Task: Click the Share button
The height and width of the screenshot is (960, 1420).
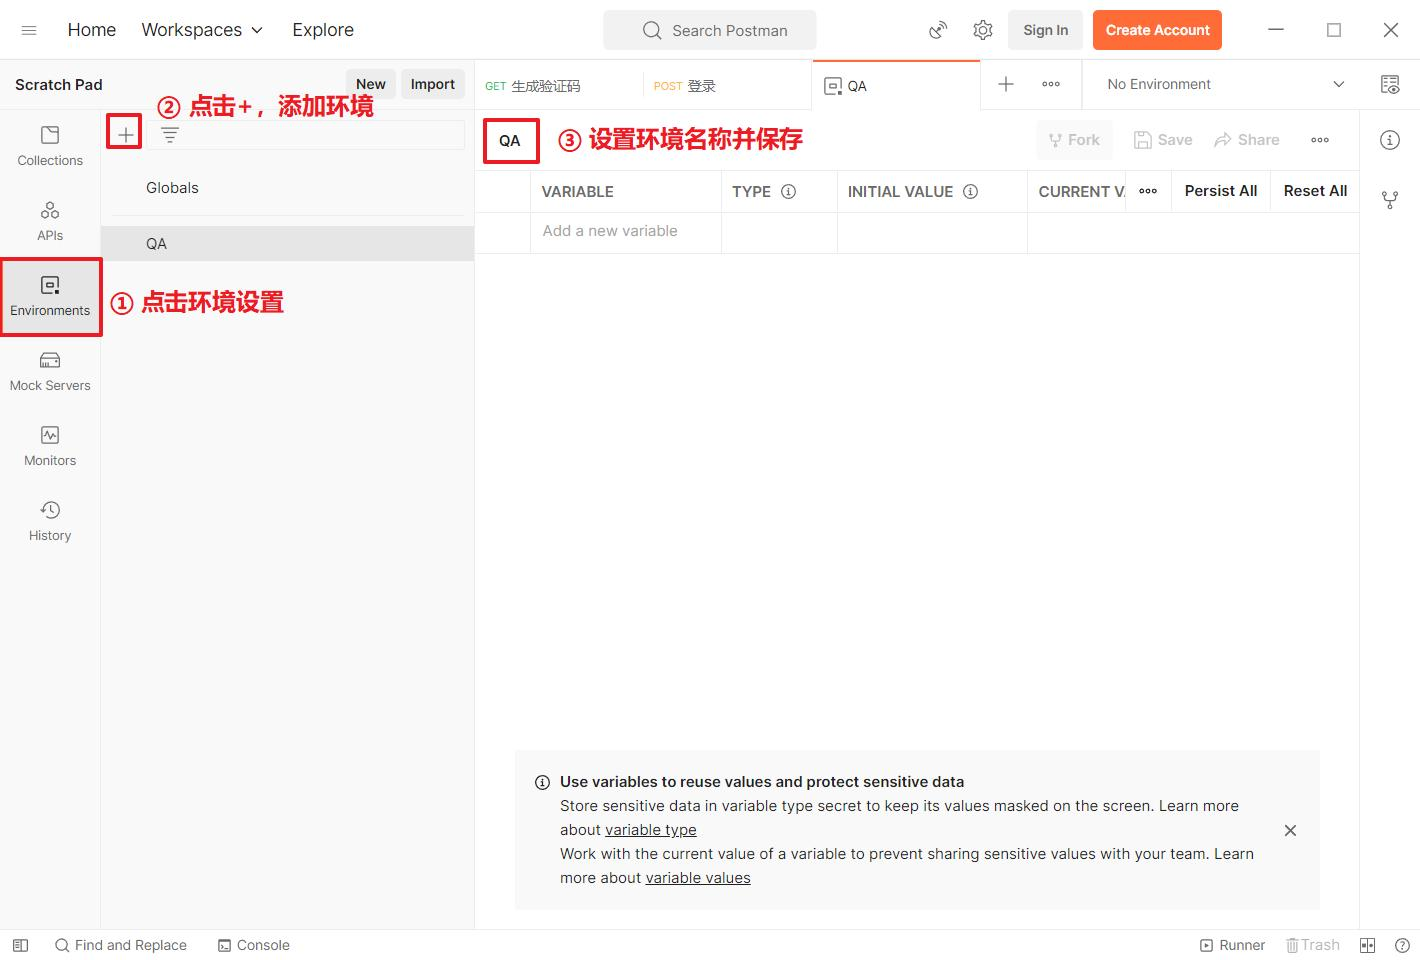Action: [1246, 140]
